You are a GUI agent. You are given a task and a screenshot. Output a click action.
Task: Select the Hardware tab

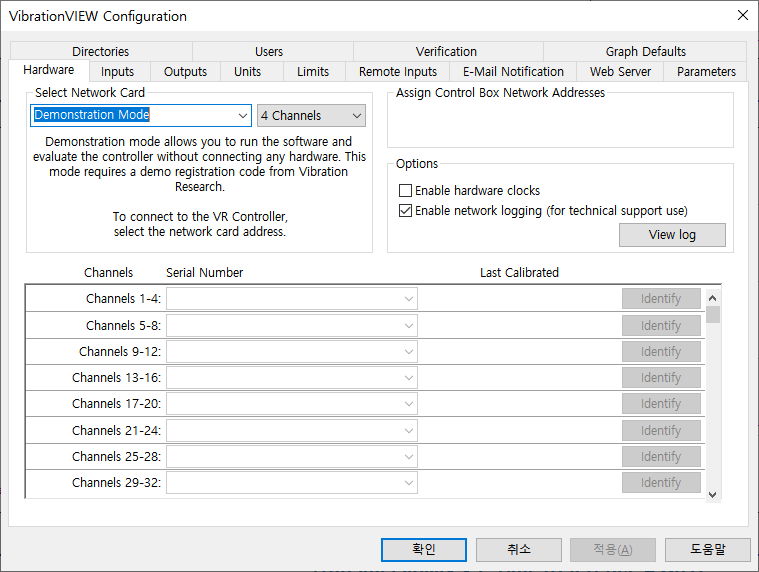click(x=48, y=70)
